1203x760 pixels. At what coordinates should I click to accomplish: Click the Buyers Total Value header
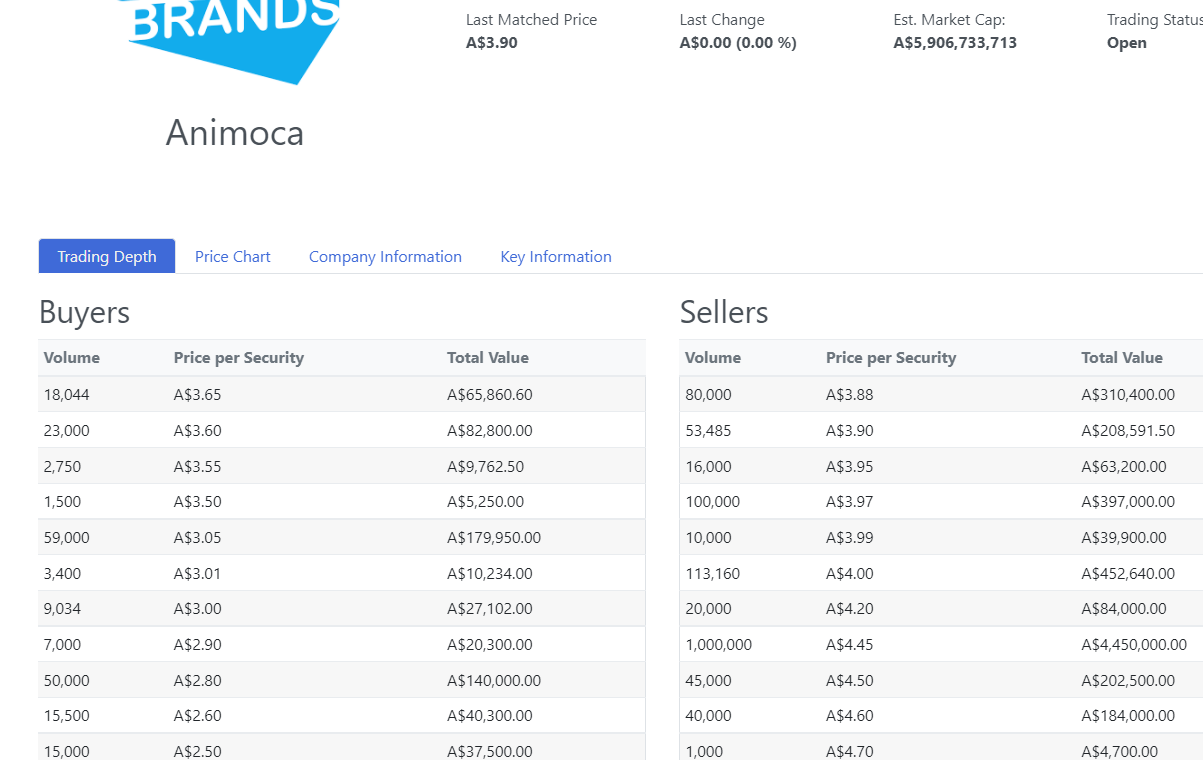pos(488,358)
